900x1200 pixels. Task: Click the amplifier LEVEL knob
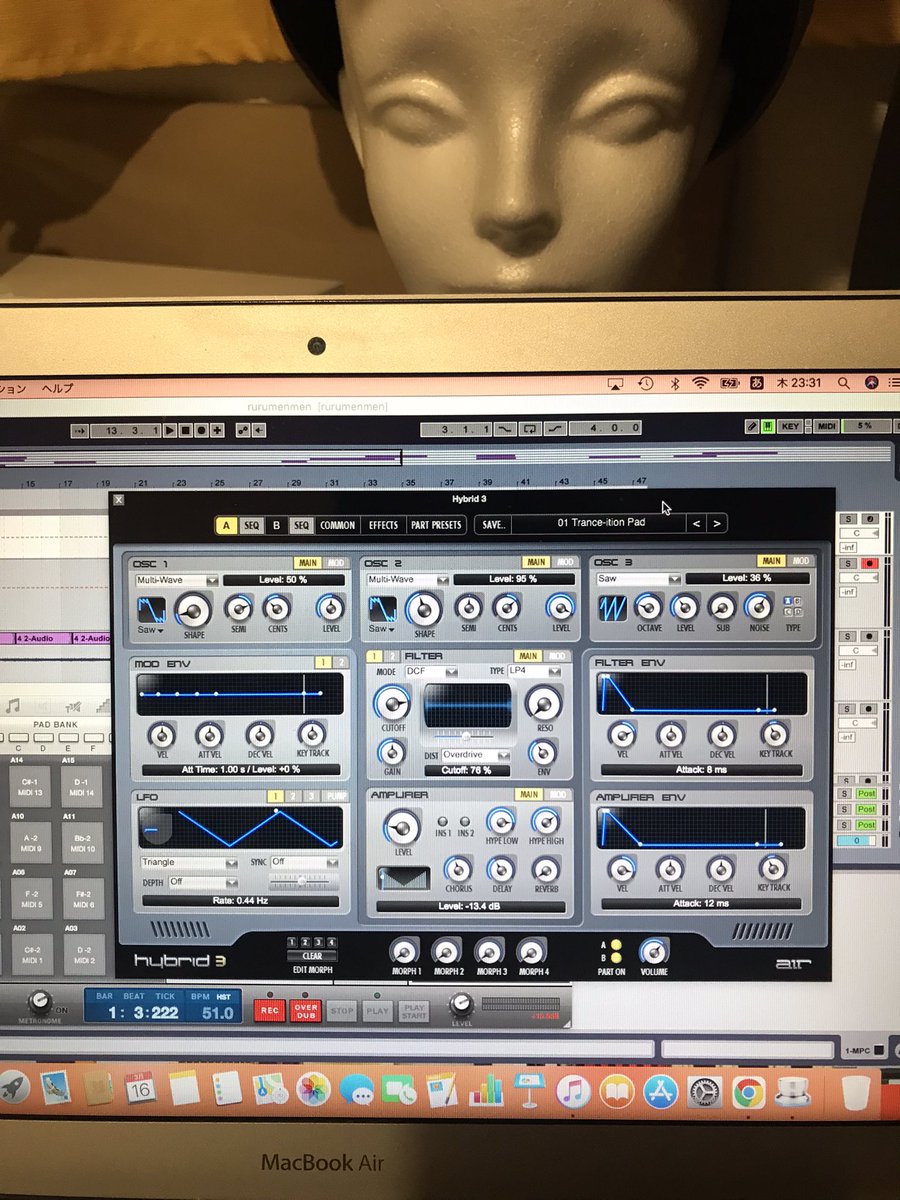403,827
